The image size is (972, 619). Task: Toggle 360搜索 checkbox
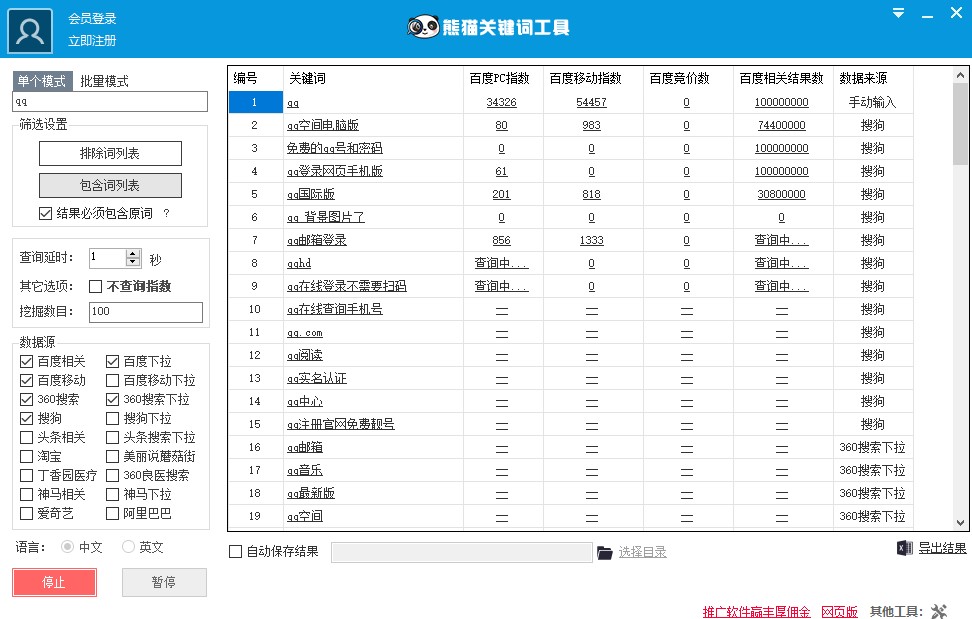point(26,399)
